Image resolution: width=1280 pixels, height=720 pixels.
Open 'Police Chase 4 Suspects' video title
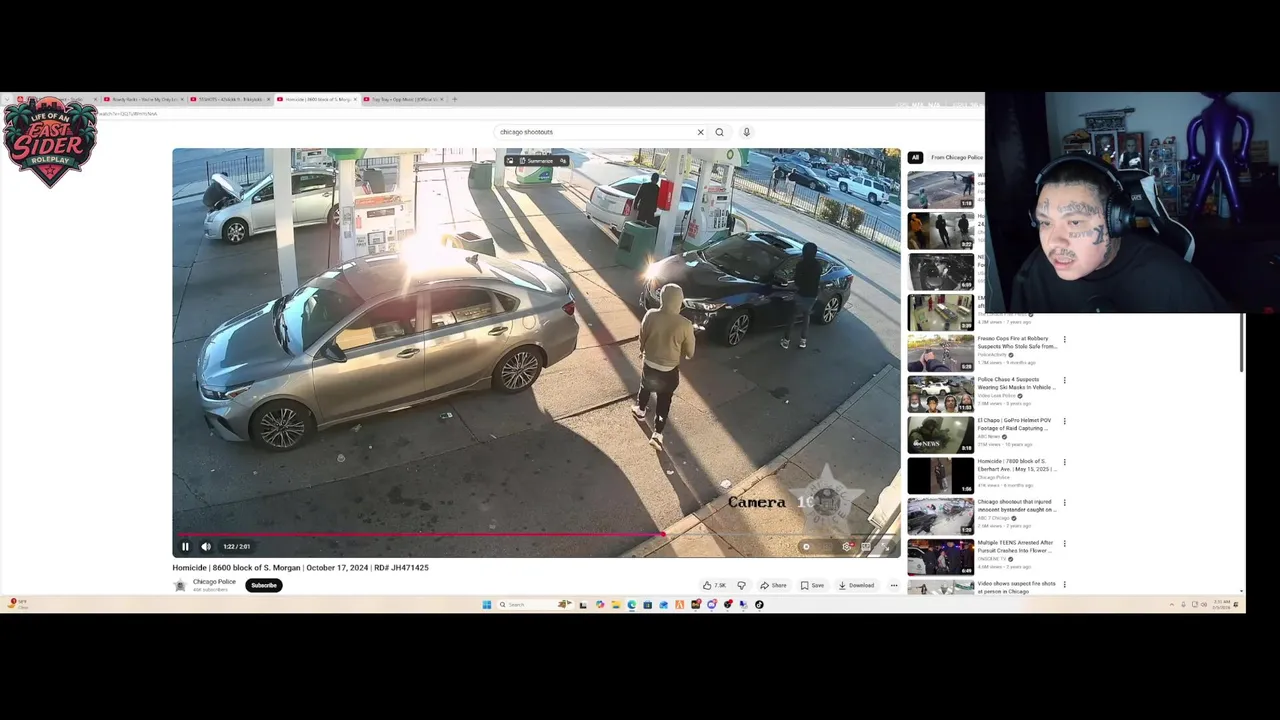click(1015, 383)
